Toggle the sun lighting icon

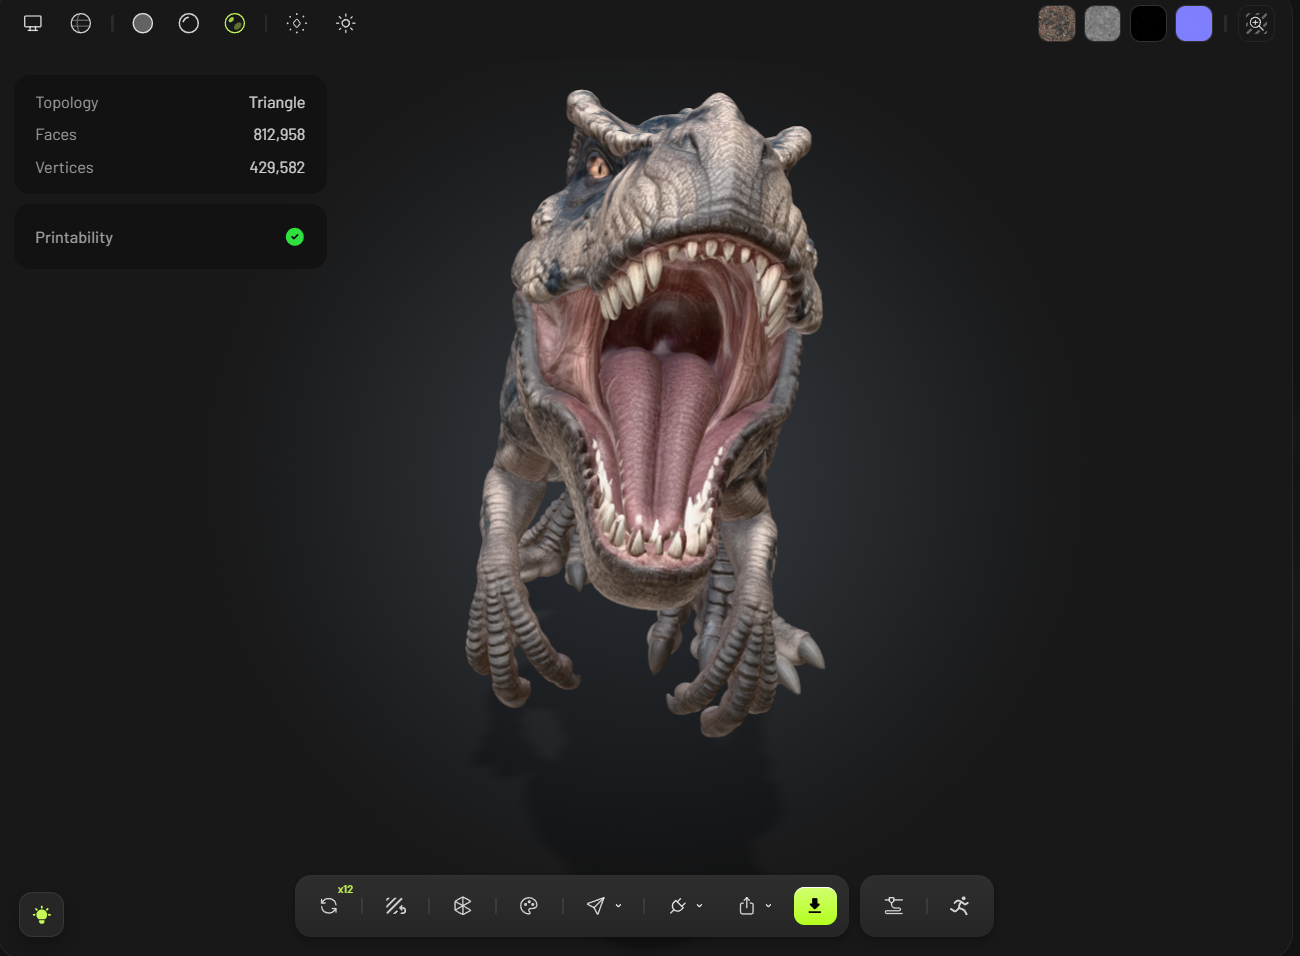[346, 23]
